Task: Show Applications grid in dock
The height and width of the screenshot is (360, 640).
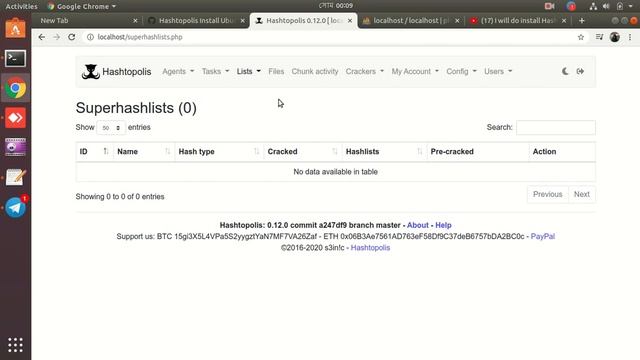Action: (x=15, y=345)
